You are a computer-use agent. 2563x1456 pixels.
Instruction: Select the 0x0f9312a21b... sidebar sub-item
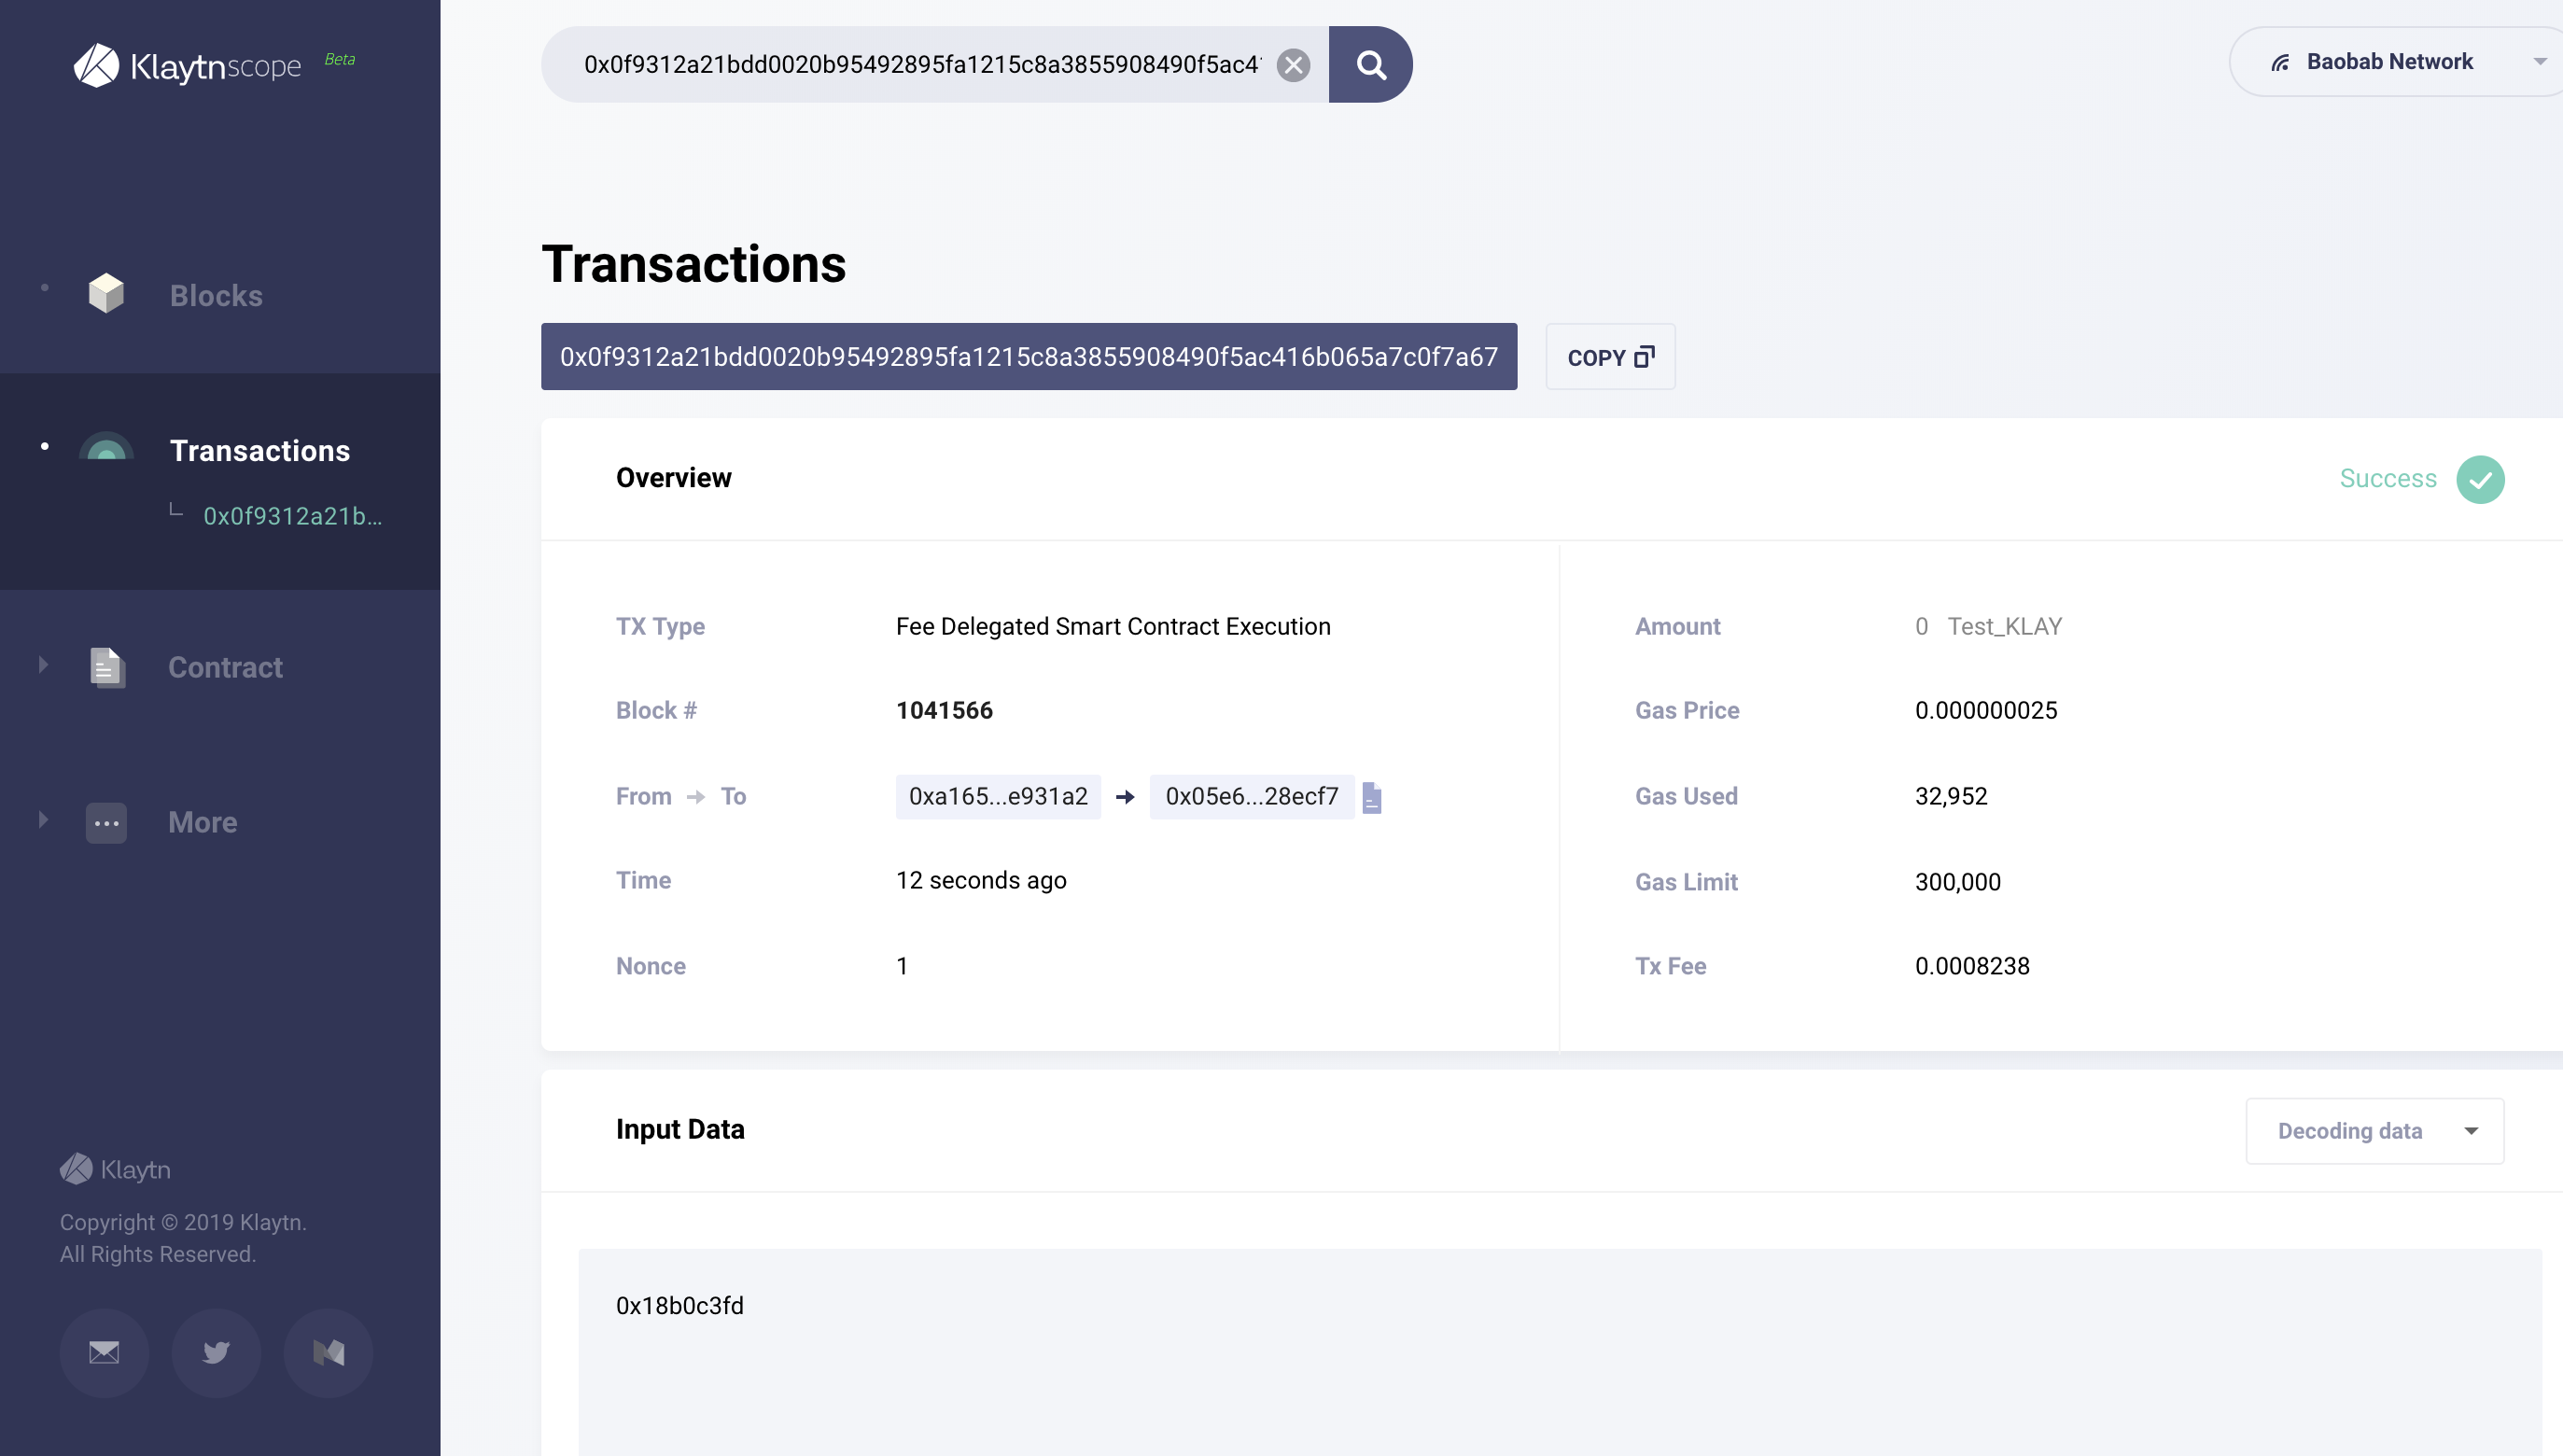click(x=292, y=516)
